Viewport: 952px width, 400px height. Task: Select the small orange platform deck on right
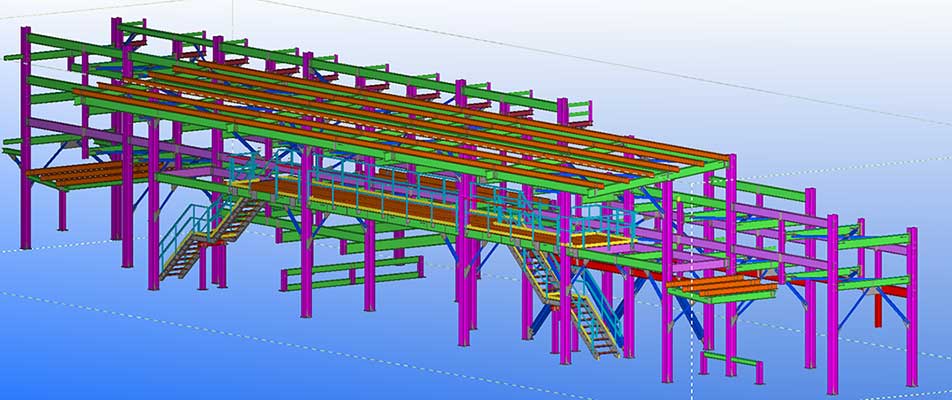721,289
